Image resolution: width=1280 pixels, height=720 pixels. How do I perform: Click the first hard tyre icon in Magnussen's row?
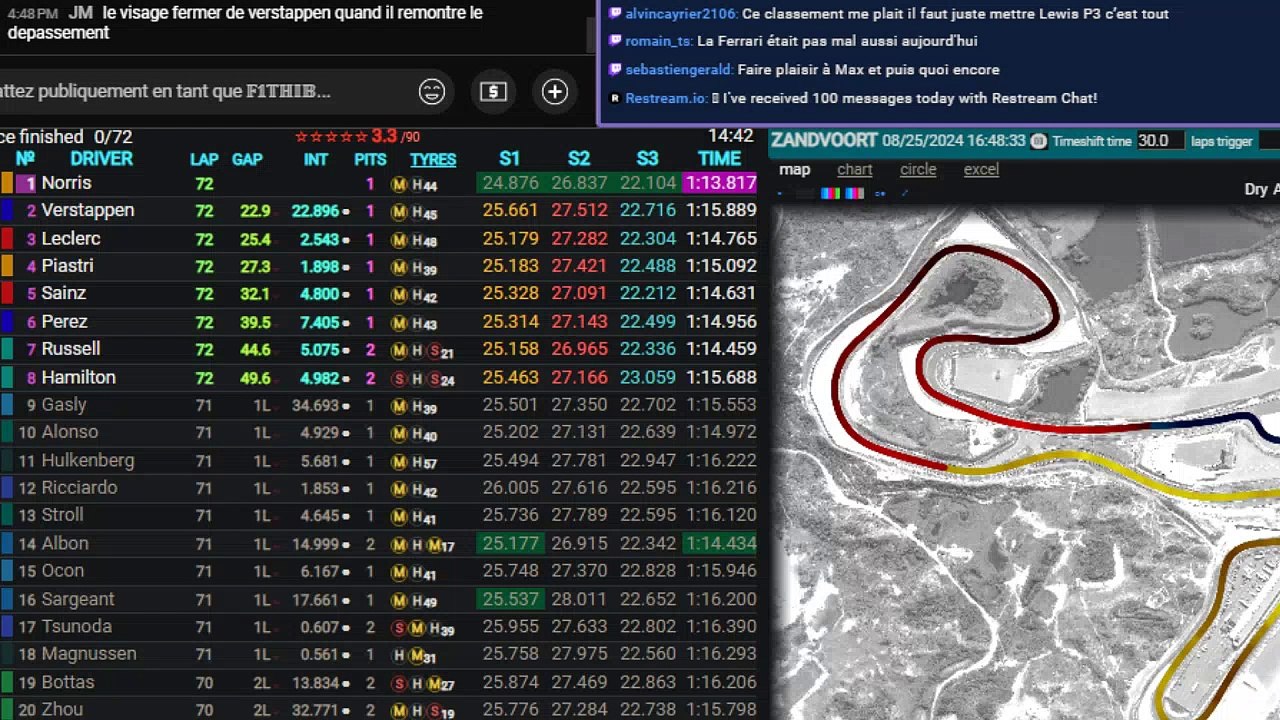[x=399, y=656]
